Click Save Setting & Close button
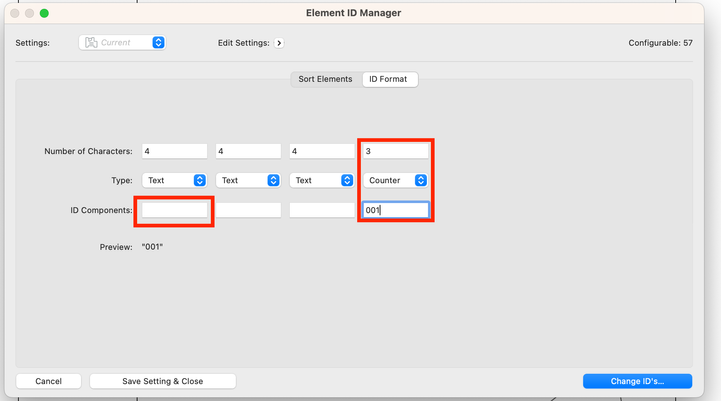Viewport: 721px width, 401px height. (163, 381)
